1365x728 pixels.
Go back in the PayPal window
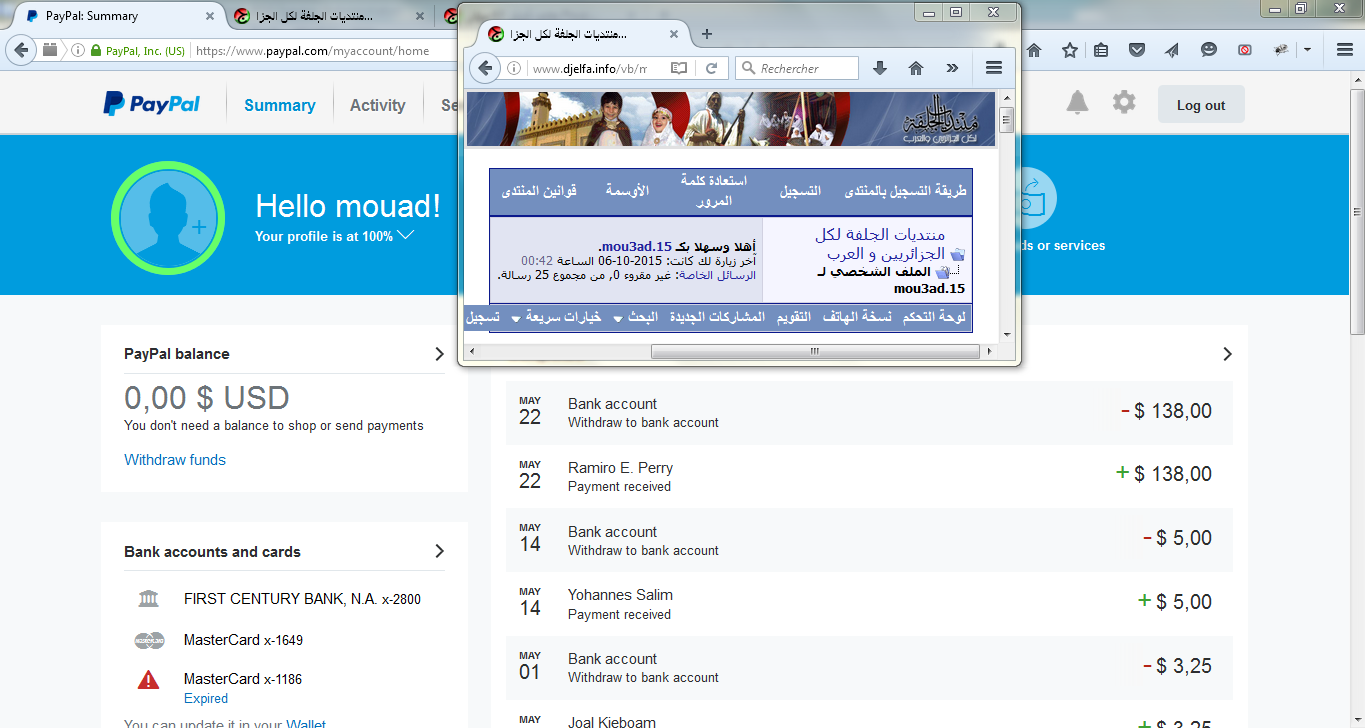[x=21, y=50]
